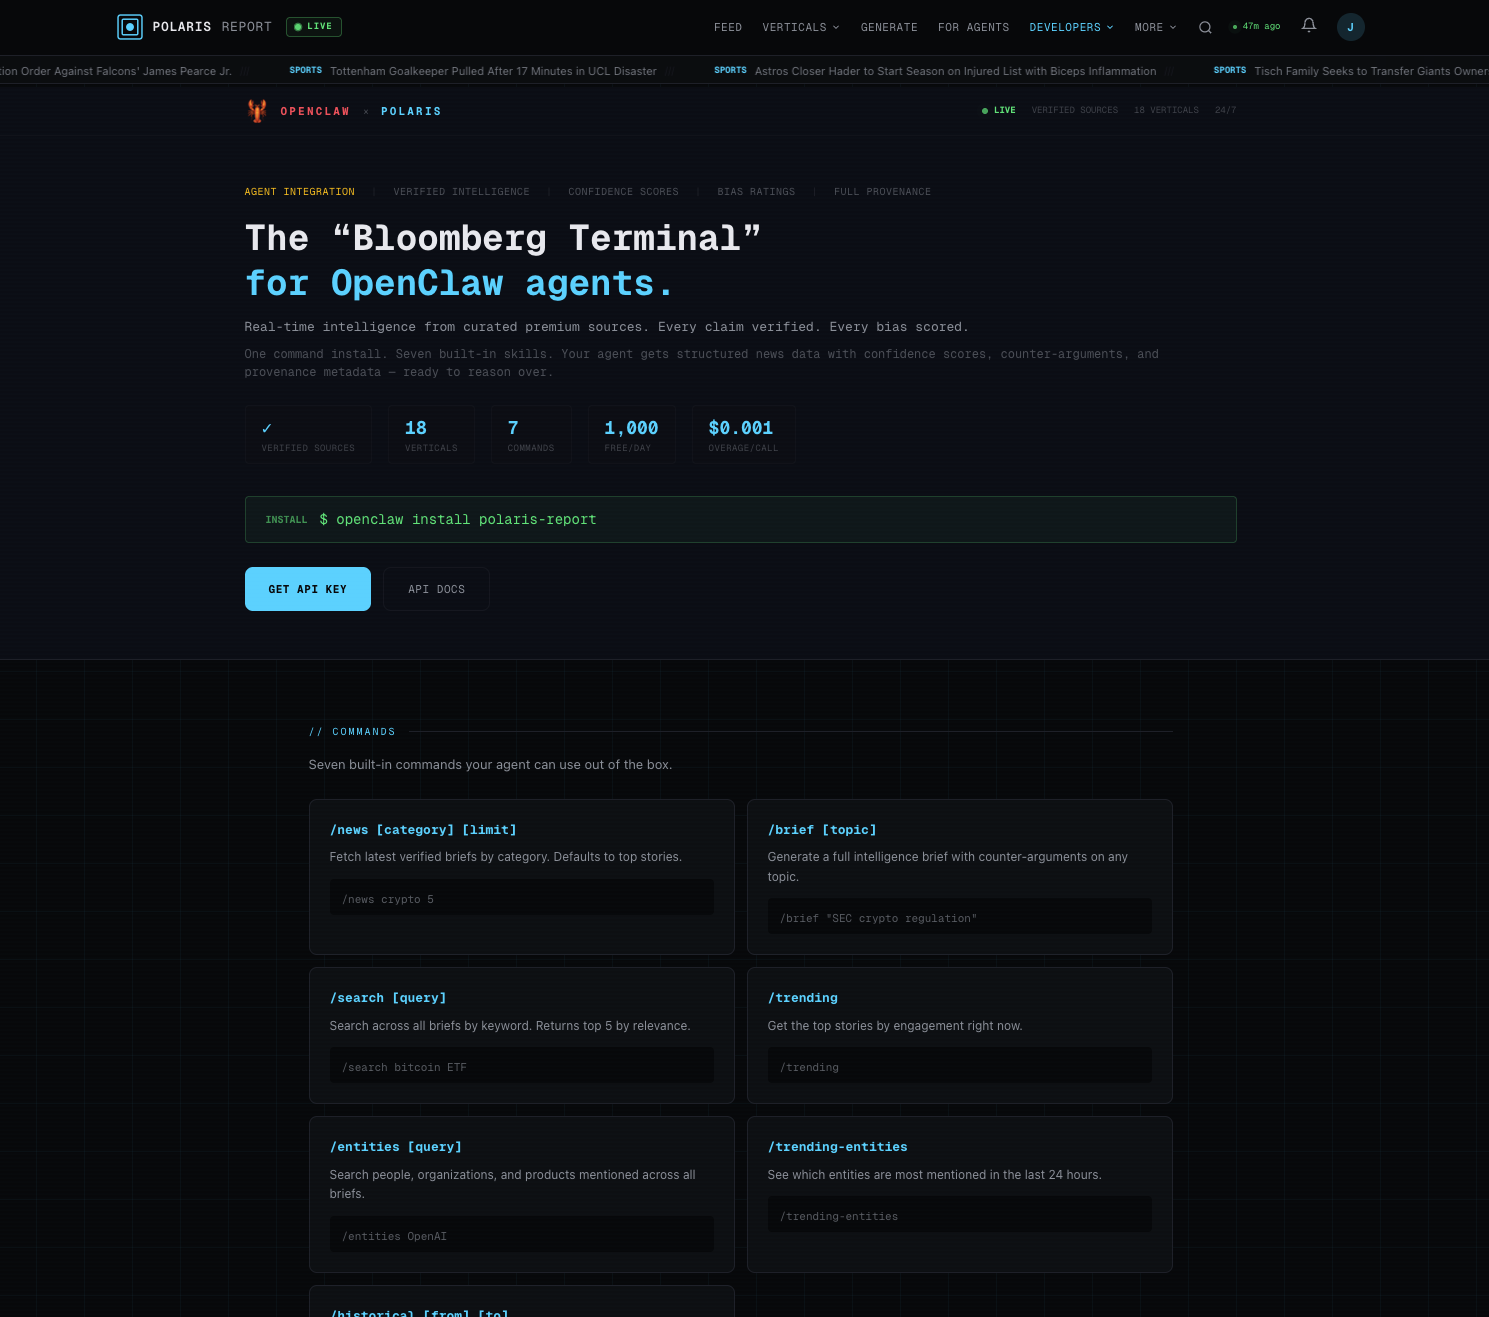Screen dimensions: 1489x1317
Task: Click the Verified Sources checkmark stat
Action: (308, 434)
